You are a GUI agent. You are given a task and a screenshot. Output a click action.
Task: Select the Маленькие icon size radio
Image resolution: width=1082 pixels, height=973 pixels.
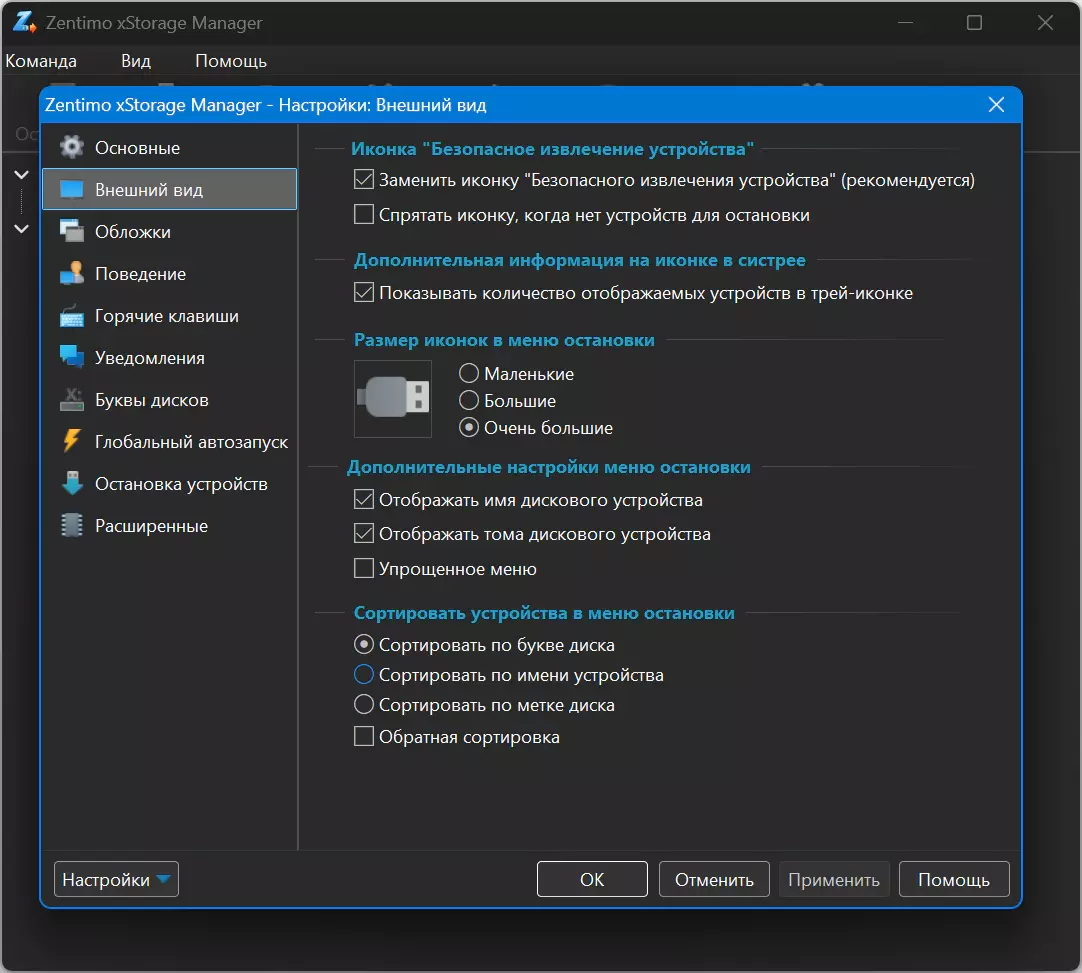[x=469, y=373]
